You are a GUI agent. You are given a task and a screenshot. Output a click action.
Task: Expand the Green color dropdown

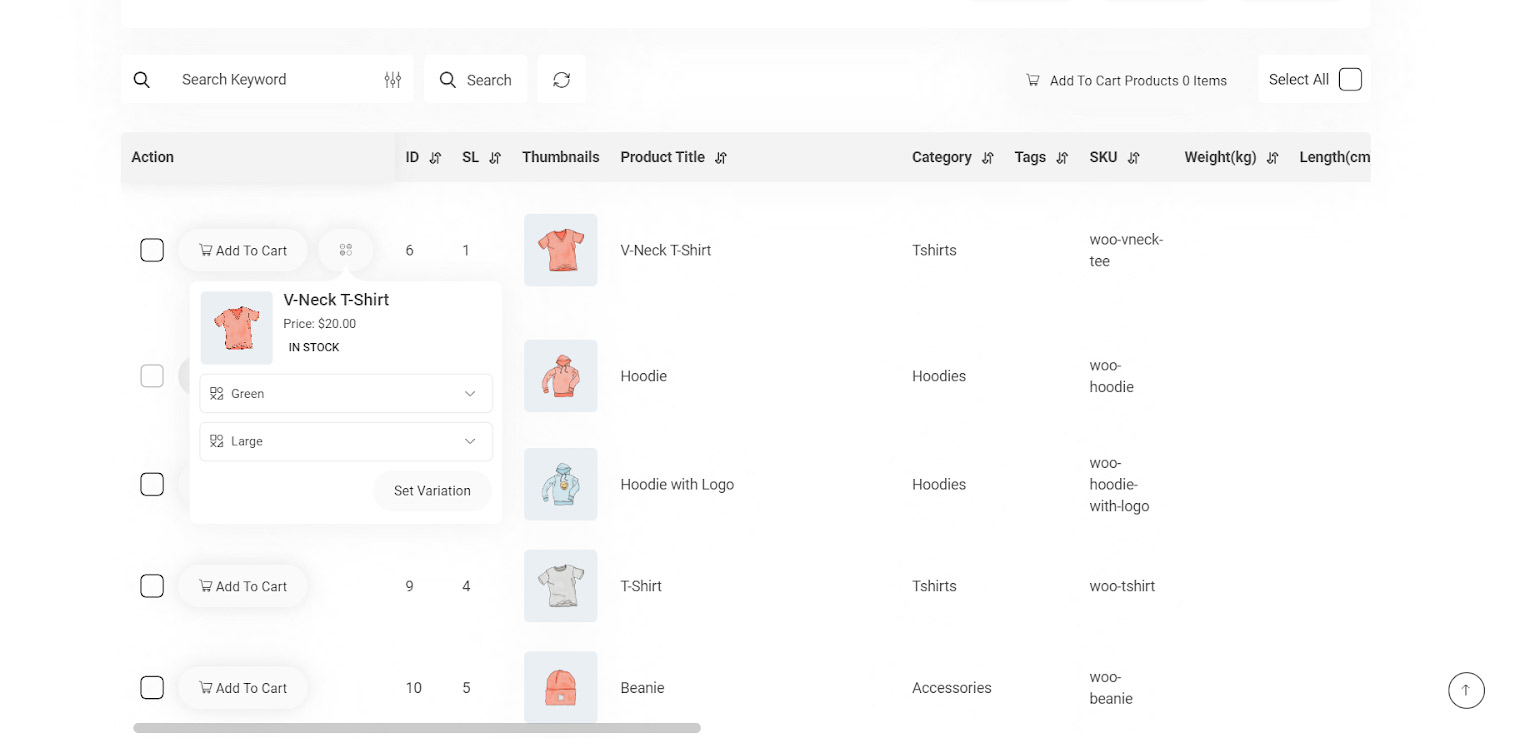point(346,394)
